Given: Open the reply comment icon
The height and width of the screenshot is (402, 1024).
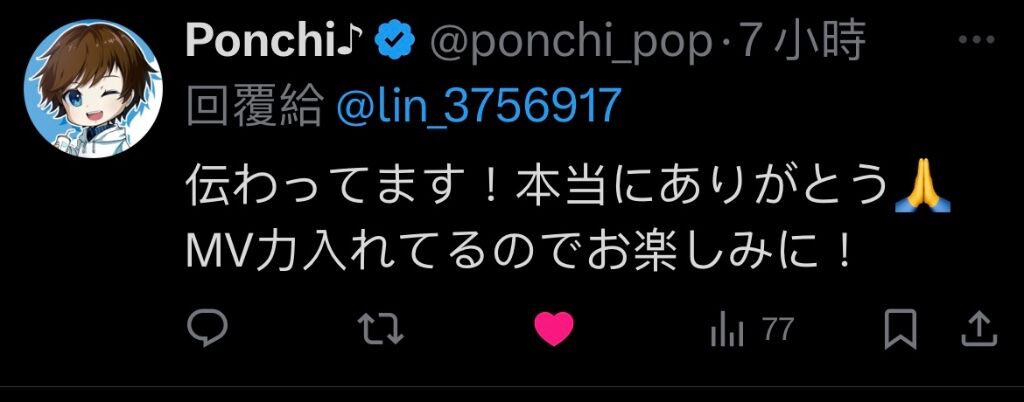Looking at the screenshot, I should coord(207,328).
